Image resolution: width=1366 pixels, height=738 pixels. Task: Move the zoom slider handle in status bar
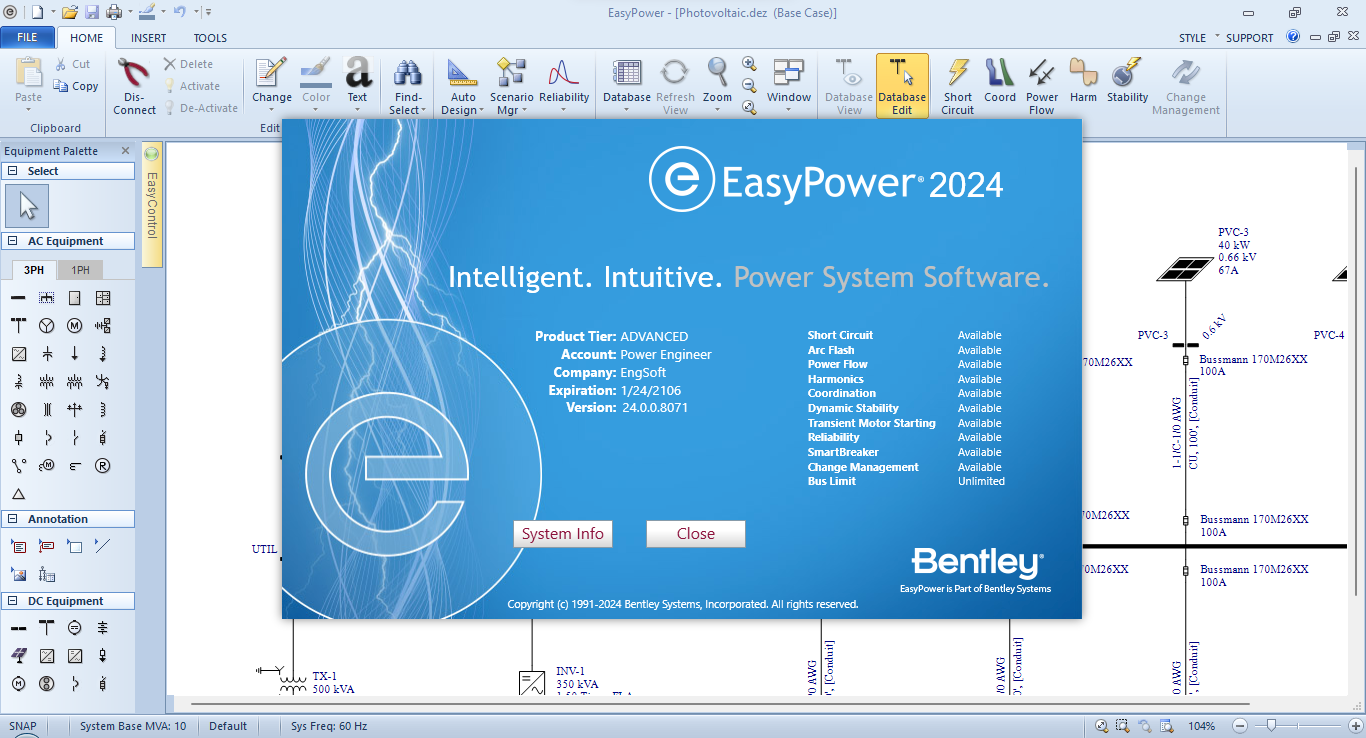1271,725
